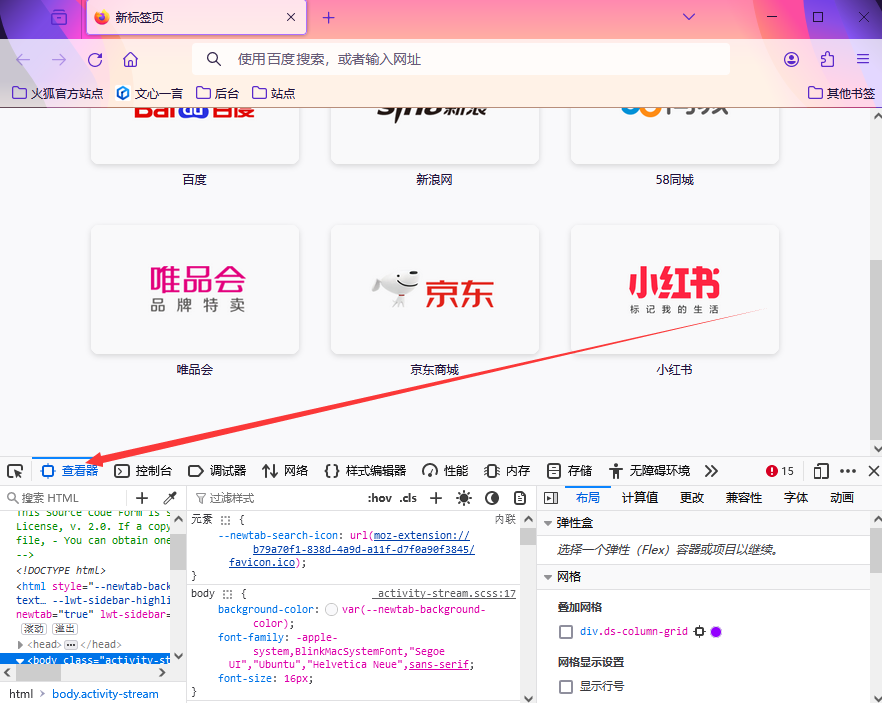Select the 布局 layout sidebar tab
The width and height of the screenshot is (882, 703).
(588, 498)
